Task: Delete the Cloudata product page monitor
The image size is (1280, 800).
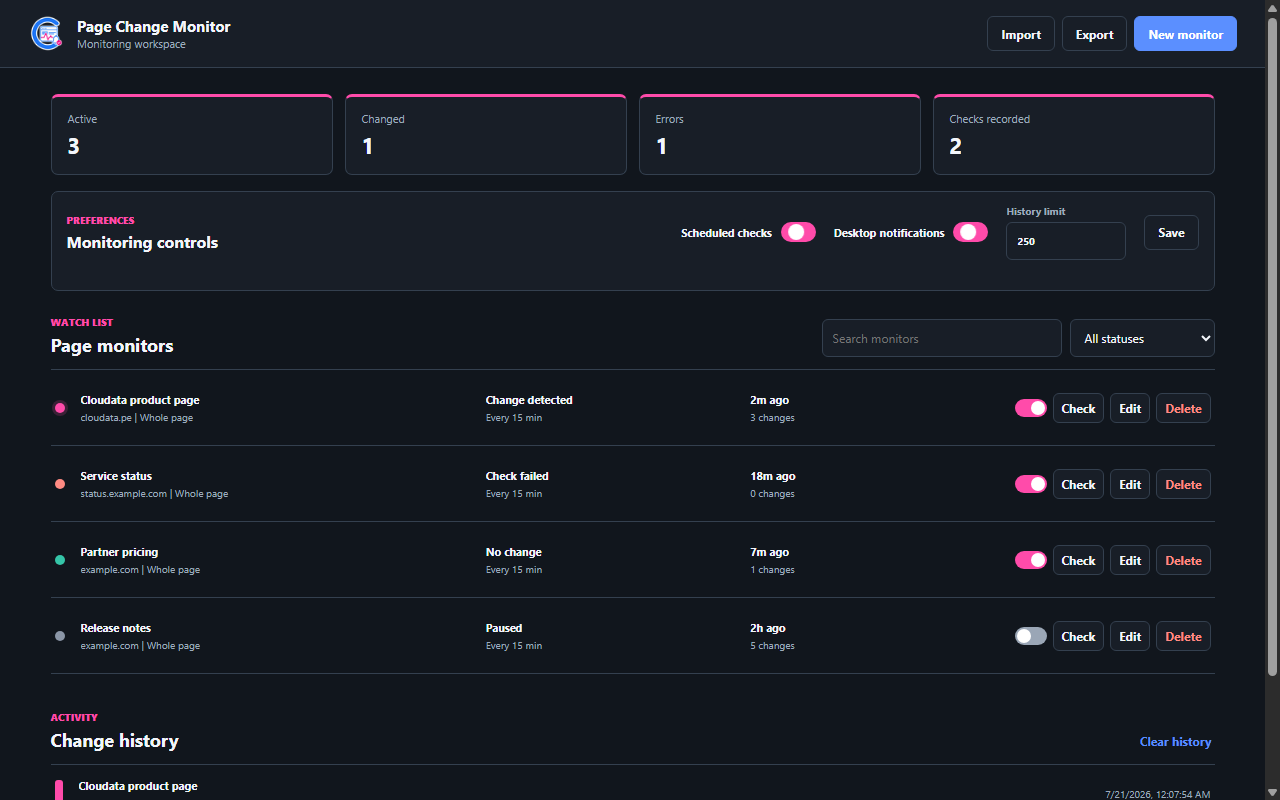Action: (1183, 408)
